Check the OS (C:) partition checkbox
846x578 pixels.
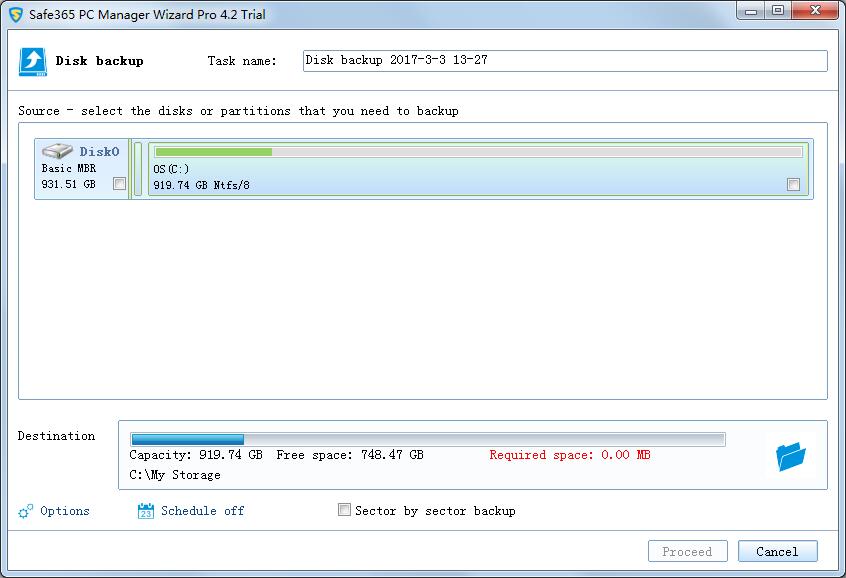click(793, 184)
